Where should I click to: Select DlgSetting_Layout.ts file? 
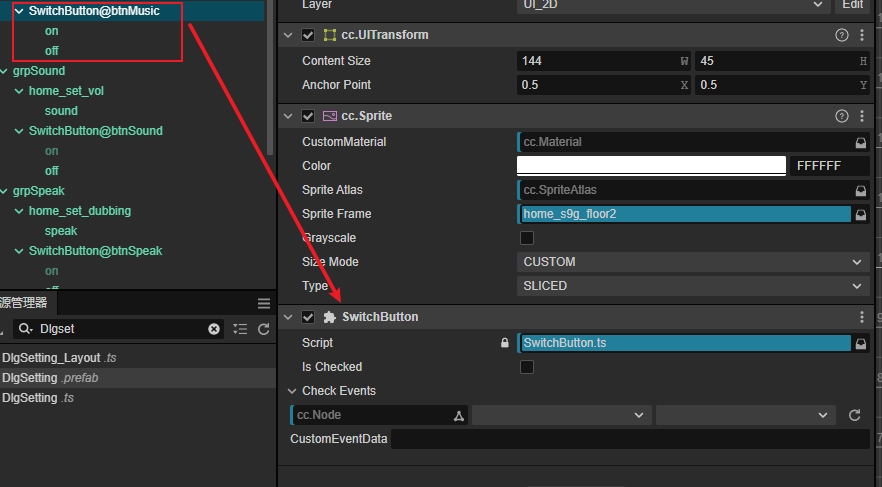point(59,358)
